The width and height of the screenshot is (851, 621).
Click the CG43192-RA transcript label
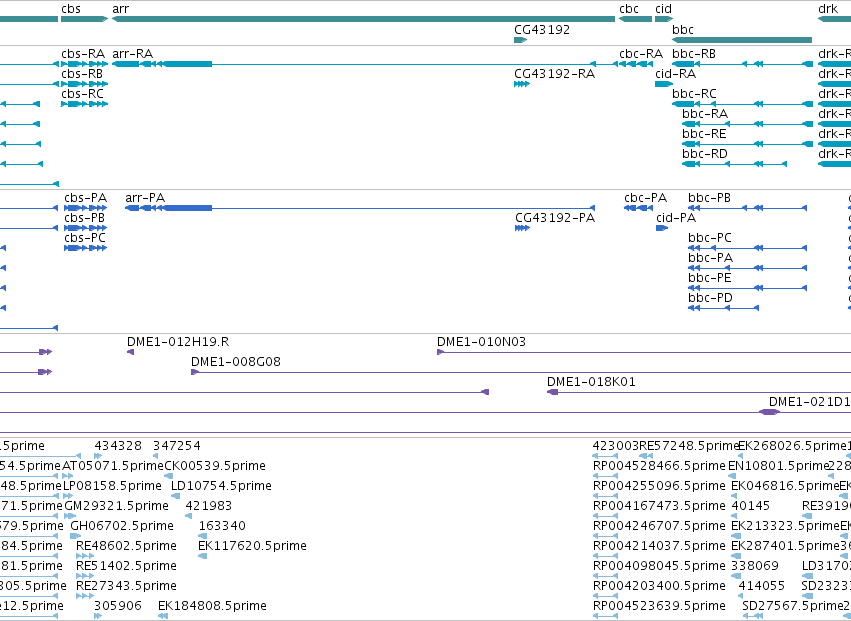coord(554,74)
